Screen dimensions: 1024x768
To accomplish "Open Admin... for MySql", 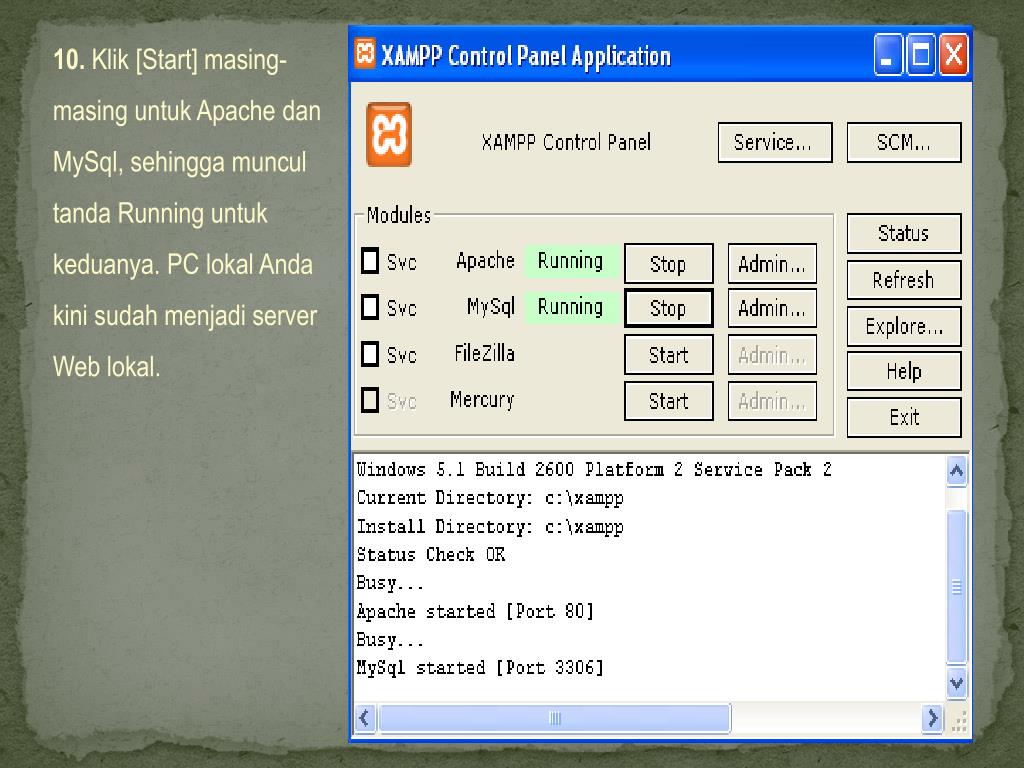I will tap(773, 308).
